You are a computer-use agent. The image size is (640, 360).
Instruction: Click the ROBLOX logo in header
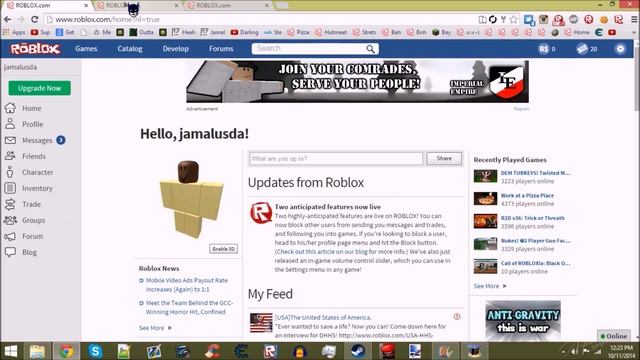click(35, 49)
